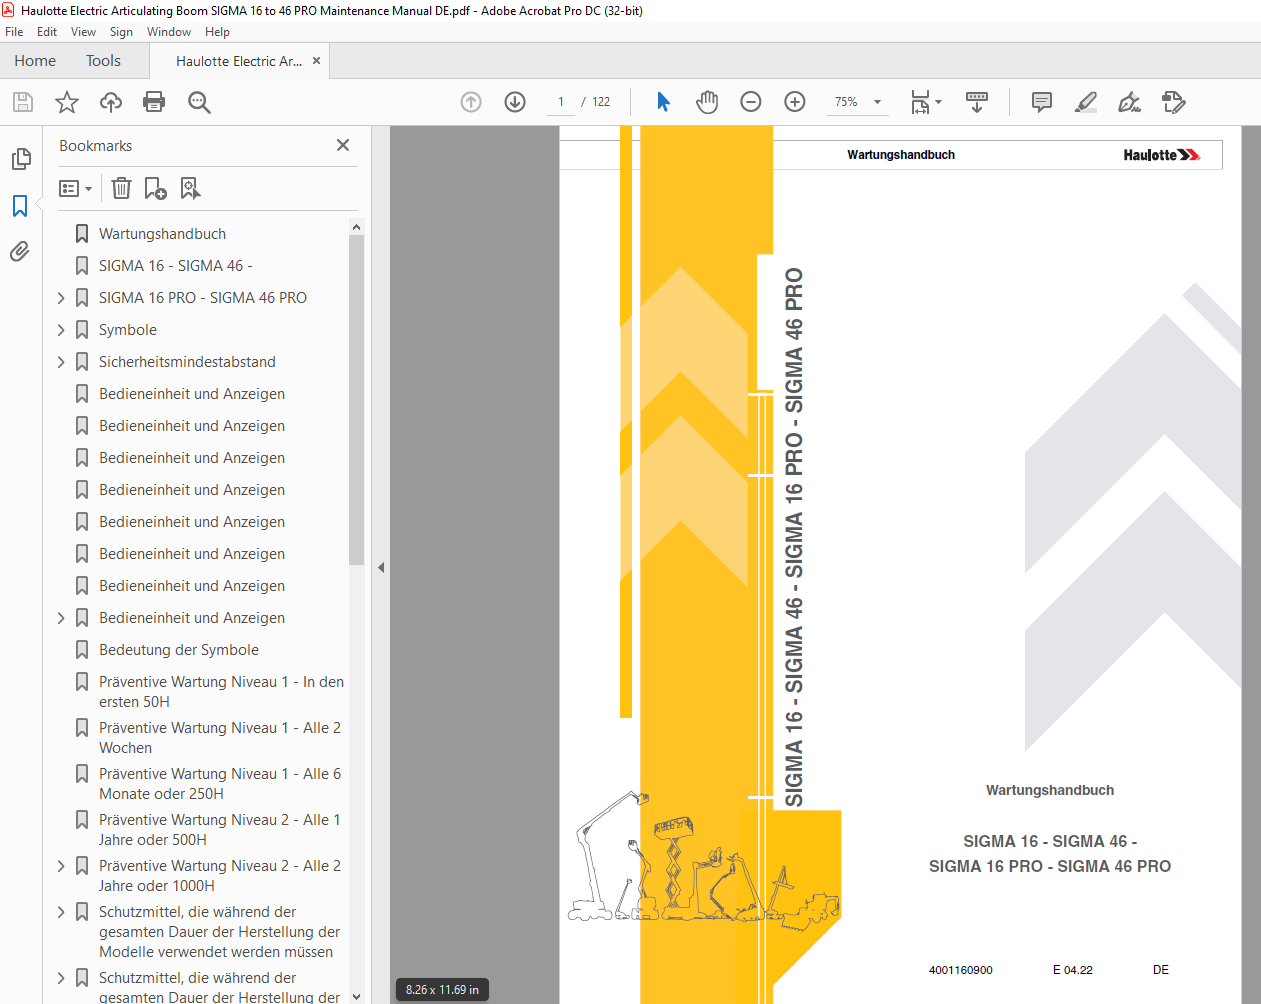Open the Sign menu

pyautogui.click(x=121, y=32)
